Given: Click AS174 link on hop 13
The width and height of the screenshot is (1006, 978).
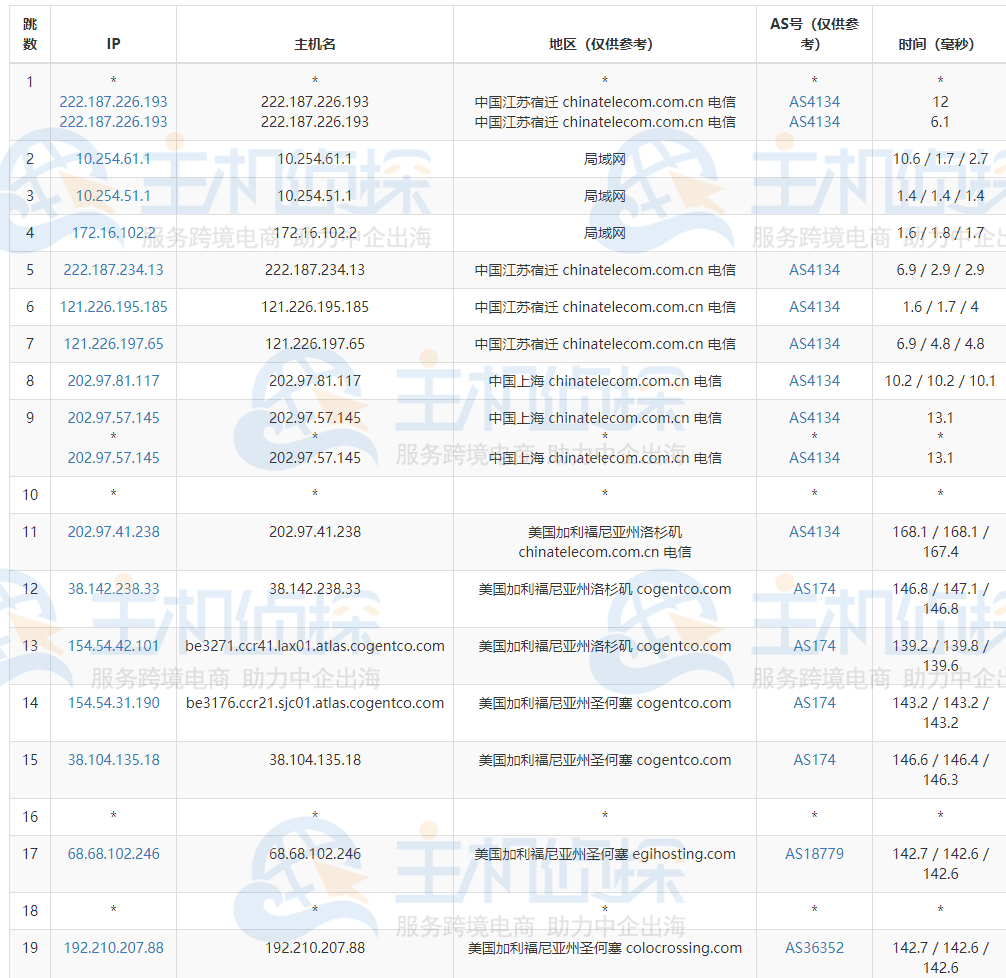Looking at the screenshot, I should (814, 646).
